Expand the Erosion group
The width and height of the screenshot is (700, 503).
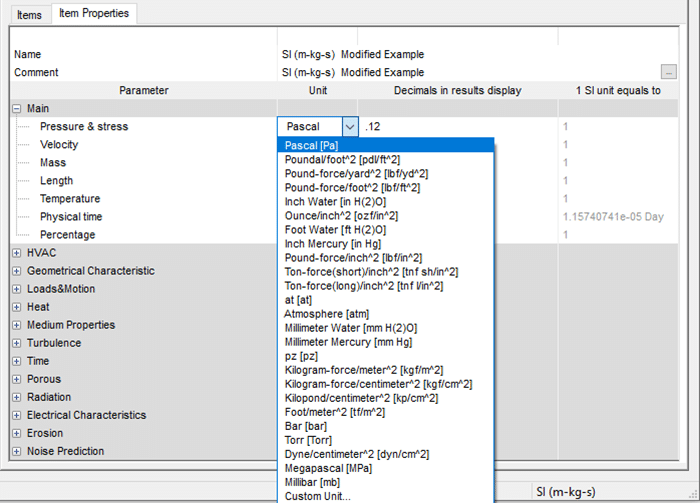coord(17,433)
